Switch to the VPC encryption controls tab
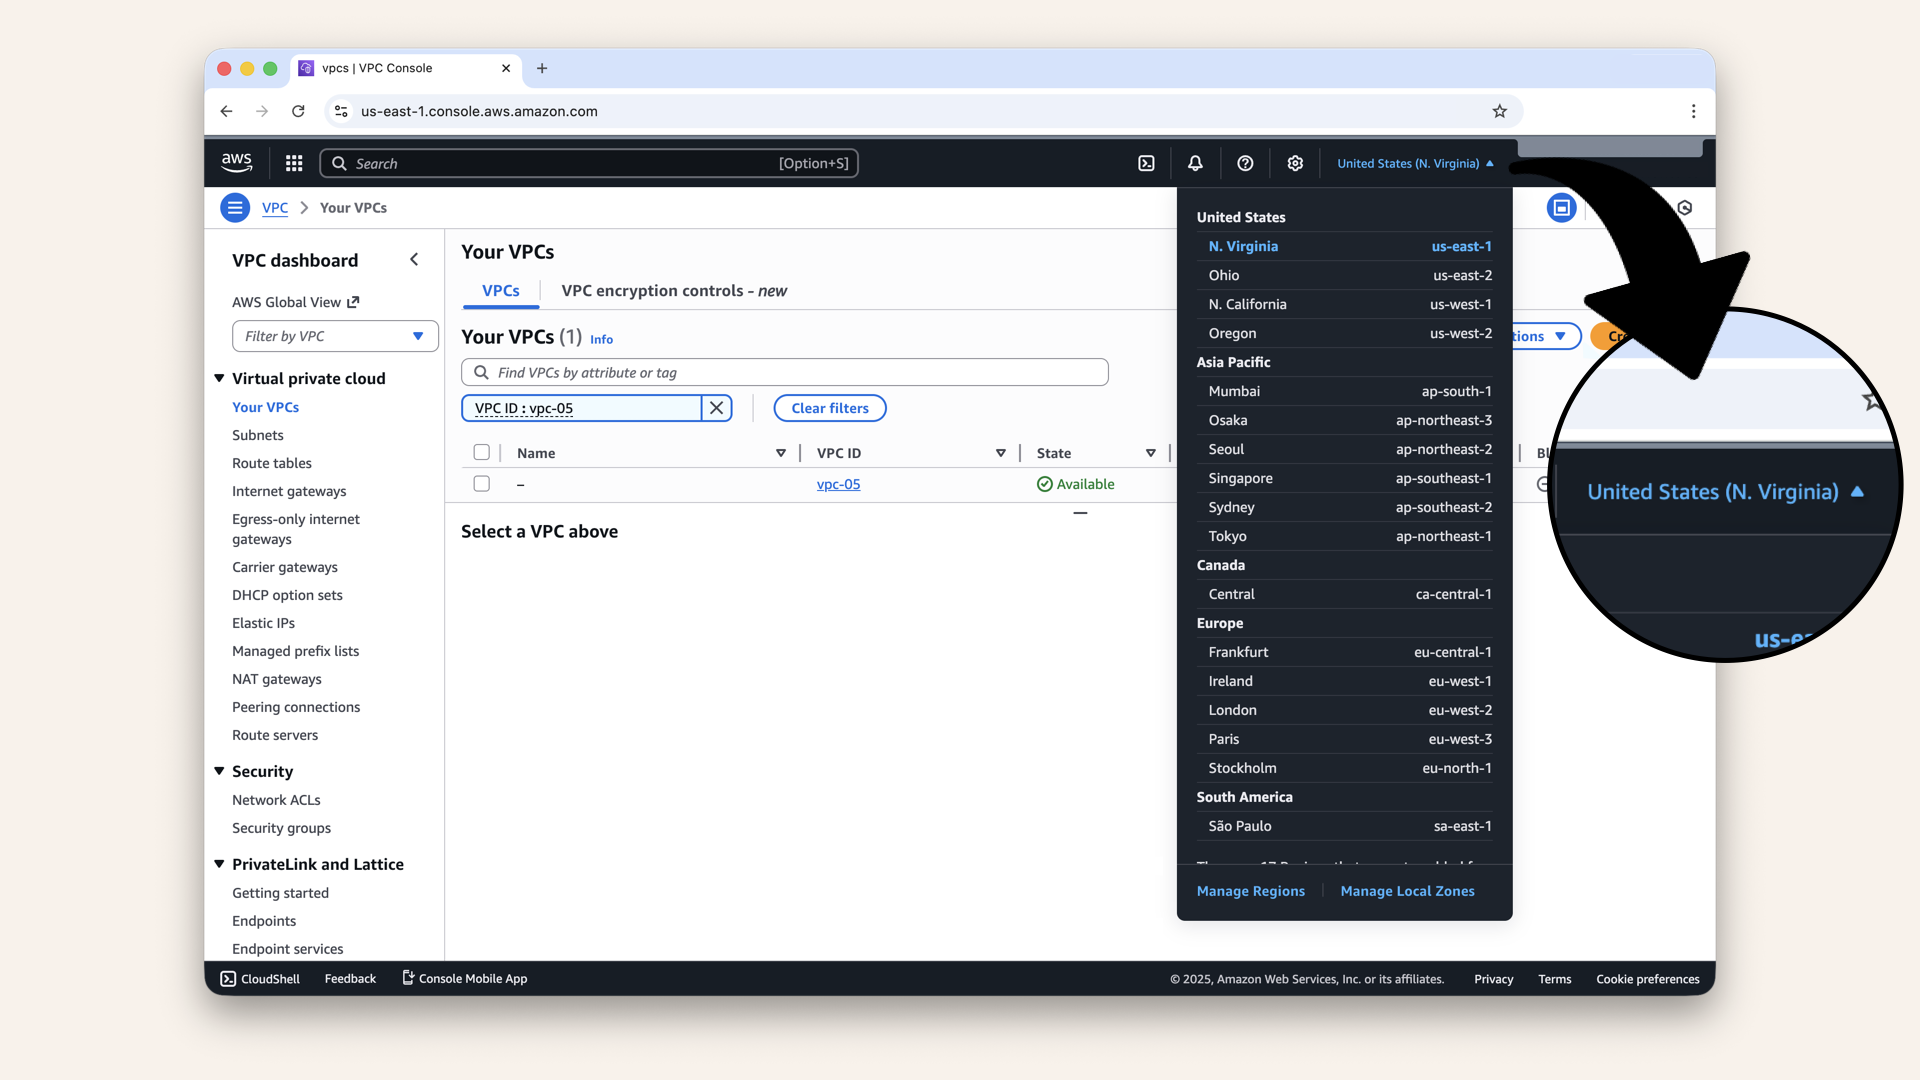1920x1080 pixels. click(673, 291)
